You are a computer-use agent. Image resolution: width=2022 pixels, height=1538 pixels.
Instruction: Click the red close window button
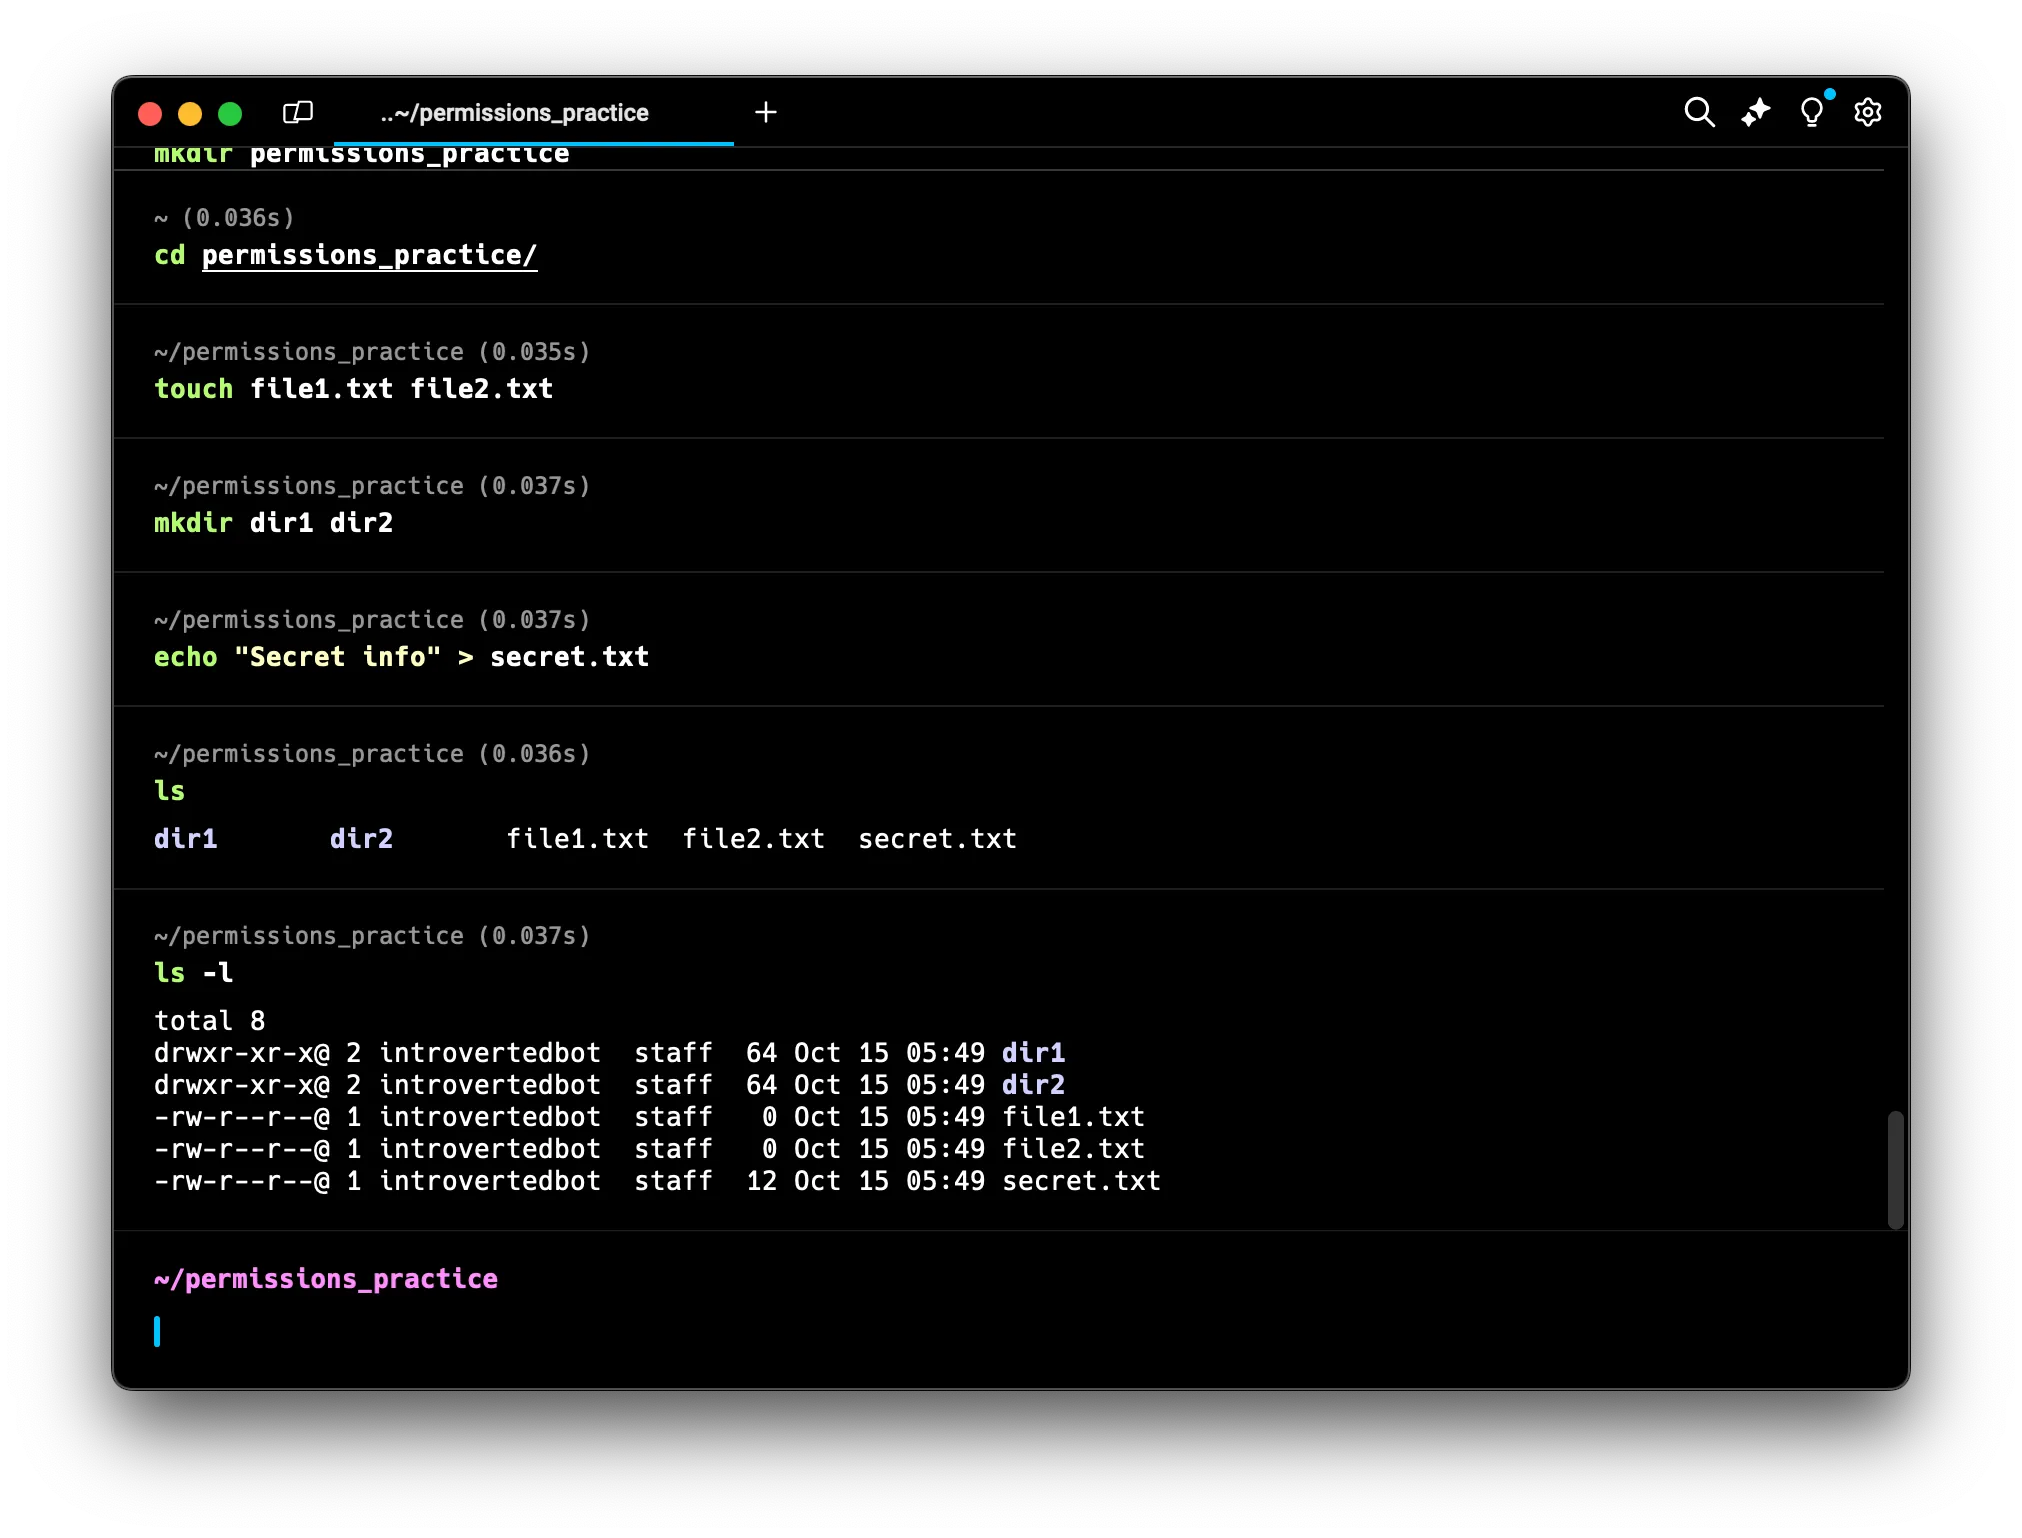pos(150,114)
